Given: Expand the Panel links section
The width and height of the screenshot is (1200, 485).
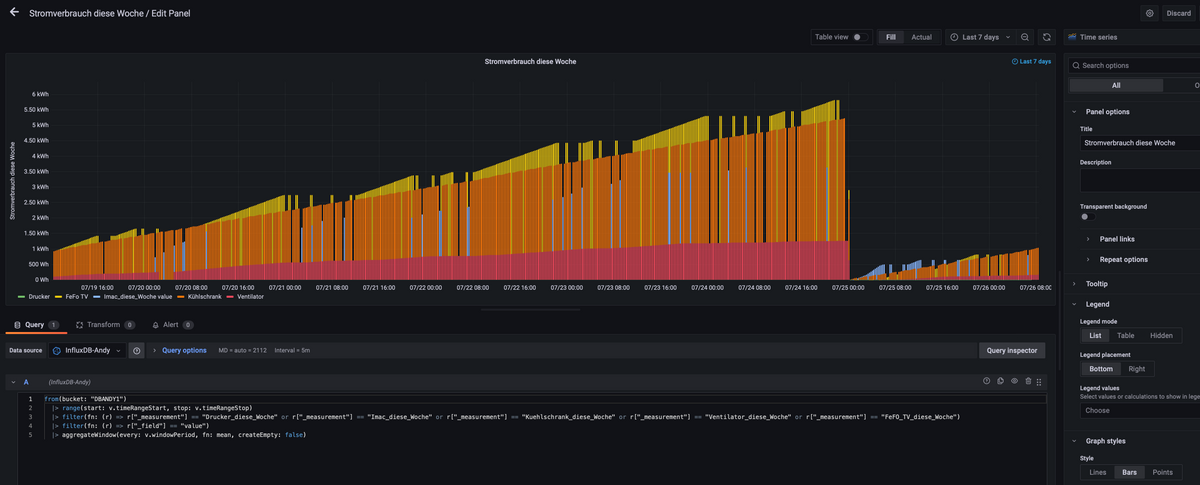Looking at the screenshot, I should click(1117, 239).
